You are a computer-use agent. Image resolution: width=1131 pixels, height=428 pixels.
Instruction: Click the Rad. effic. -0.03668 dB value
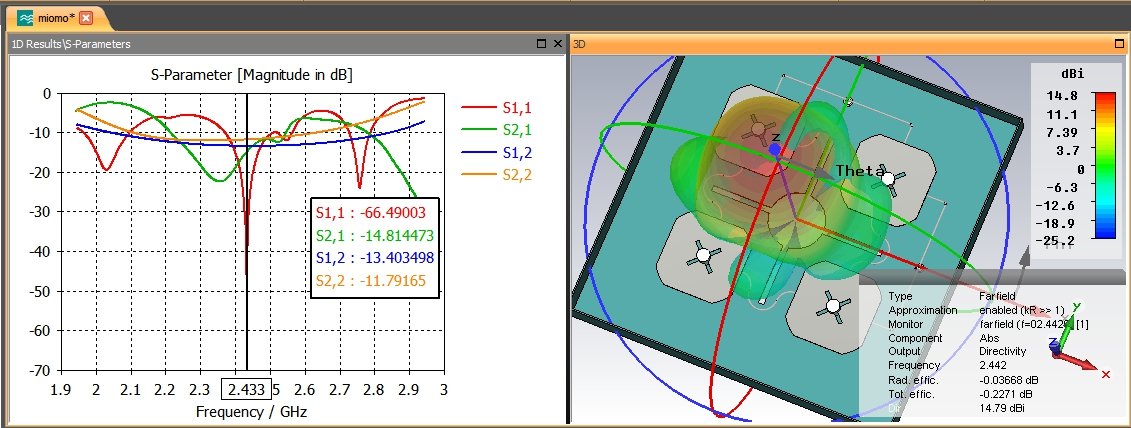(1008, 380)
